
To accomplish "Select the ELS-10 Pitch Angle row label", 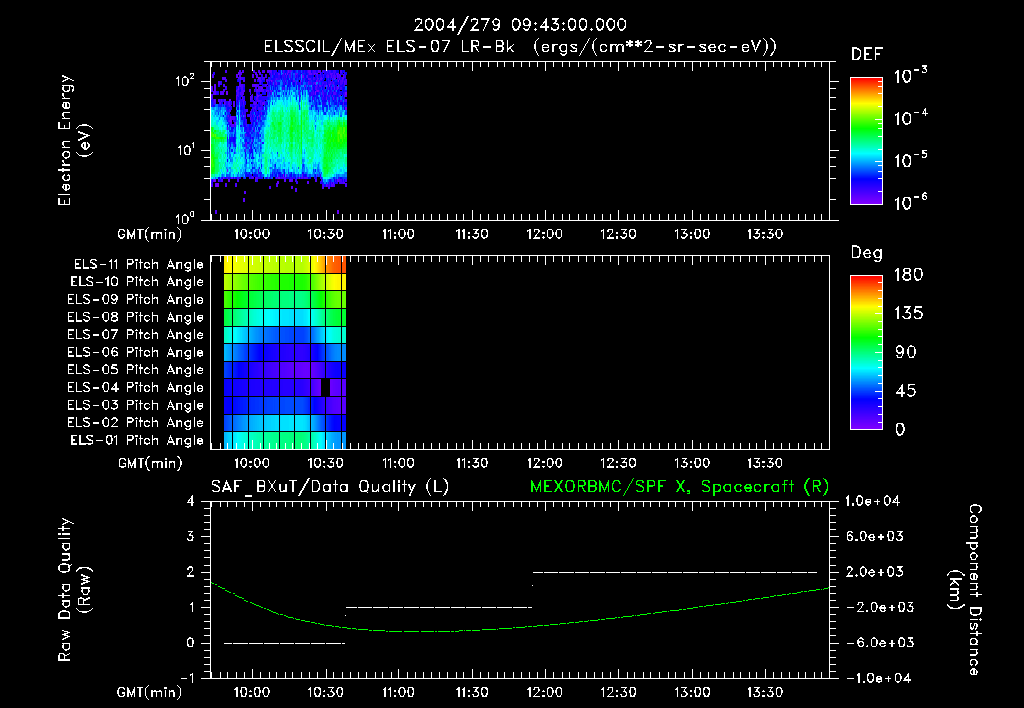I will [x=136, y=282].
